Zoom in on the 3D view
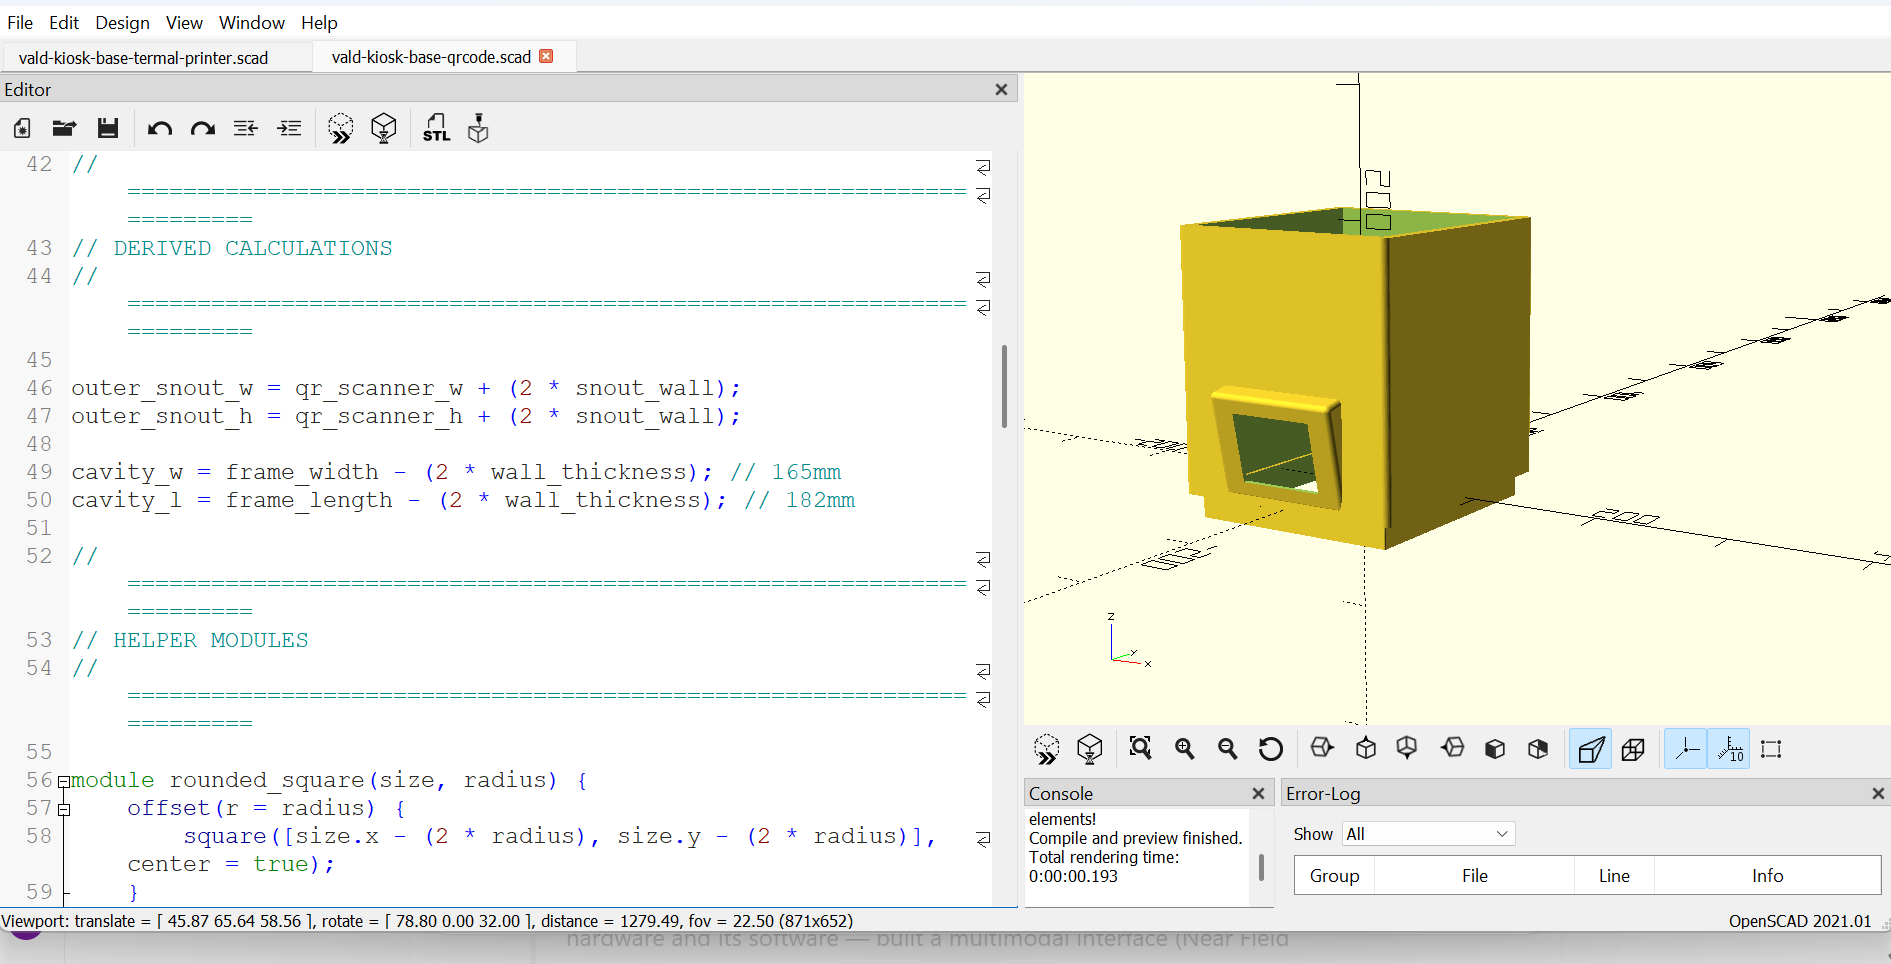1891x964 pixels. click(1185, 748)
